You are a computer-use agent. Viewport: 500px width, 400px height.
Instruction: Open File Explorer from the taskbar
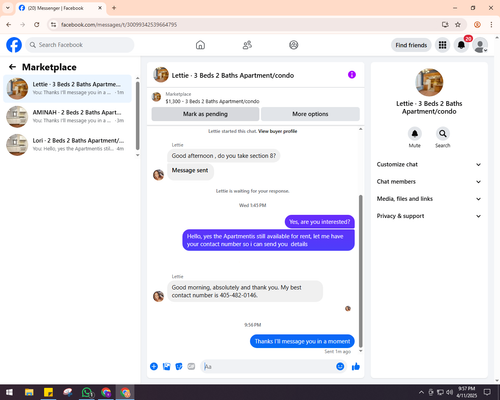[x=29, y=392]
